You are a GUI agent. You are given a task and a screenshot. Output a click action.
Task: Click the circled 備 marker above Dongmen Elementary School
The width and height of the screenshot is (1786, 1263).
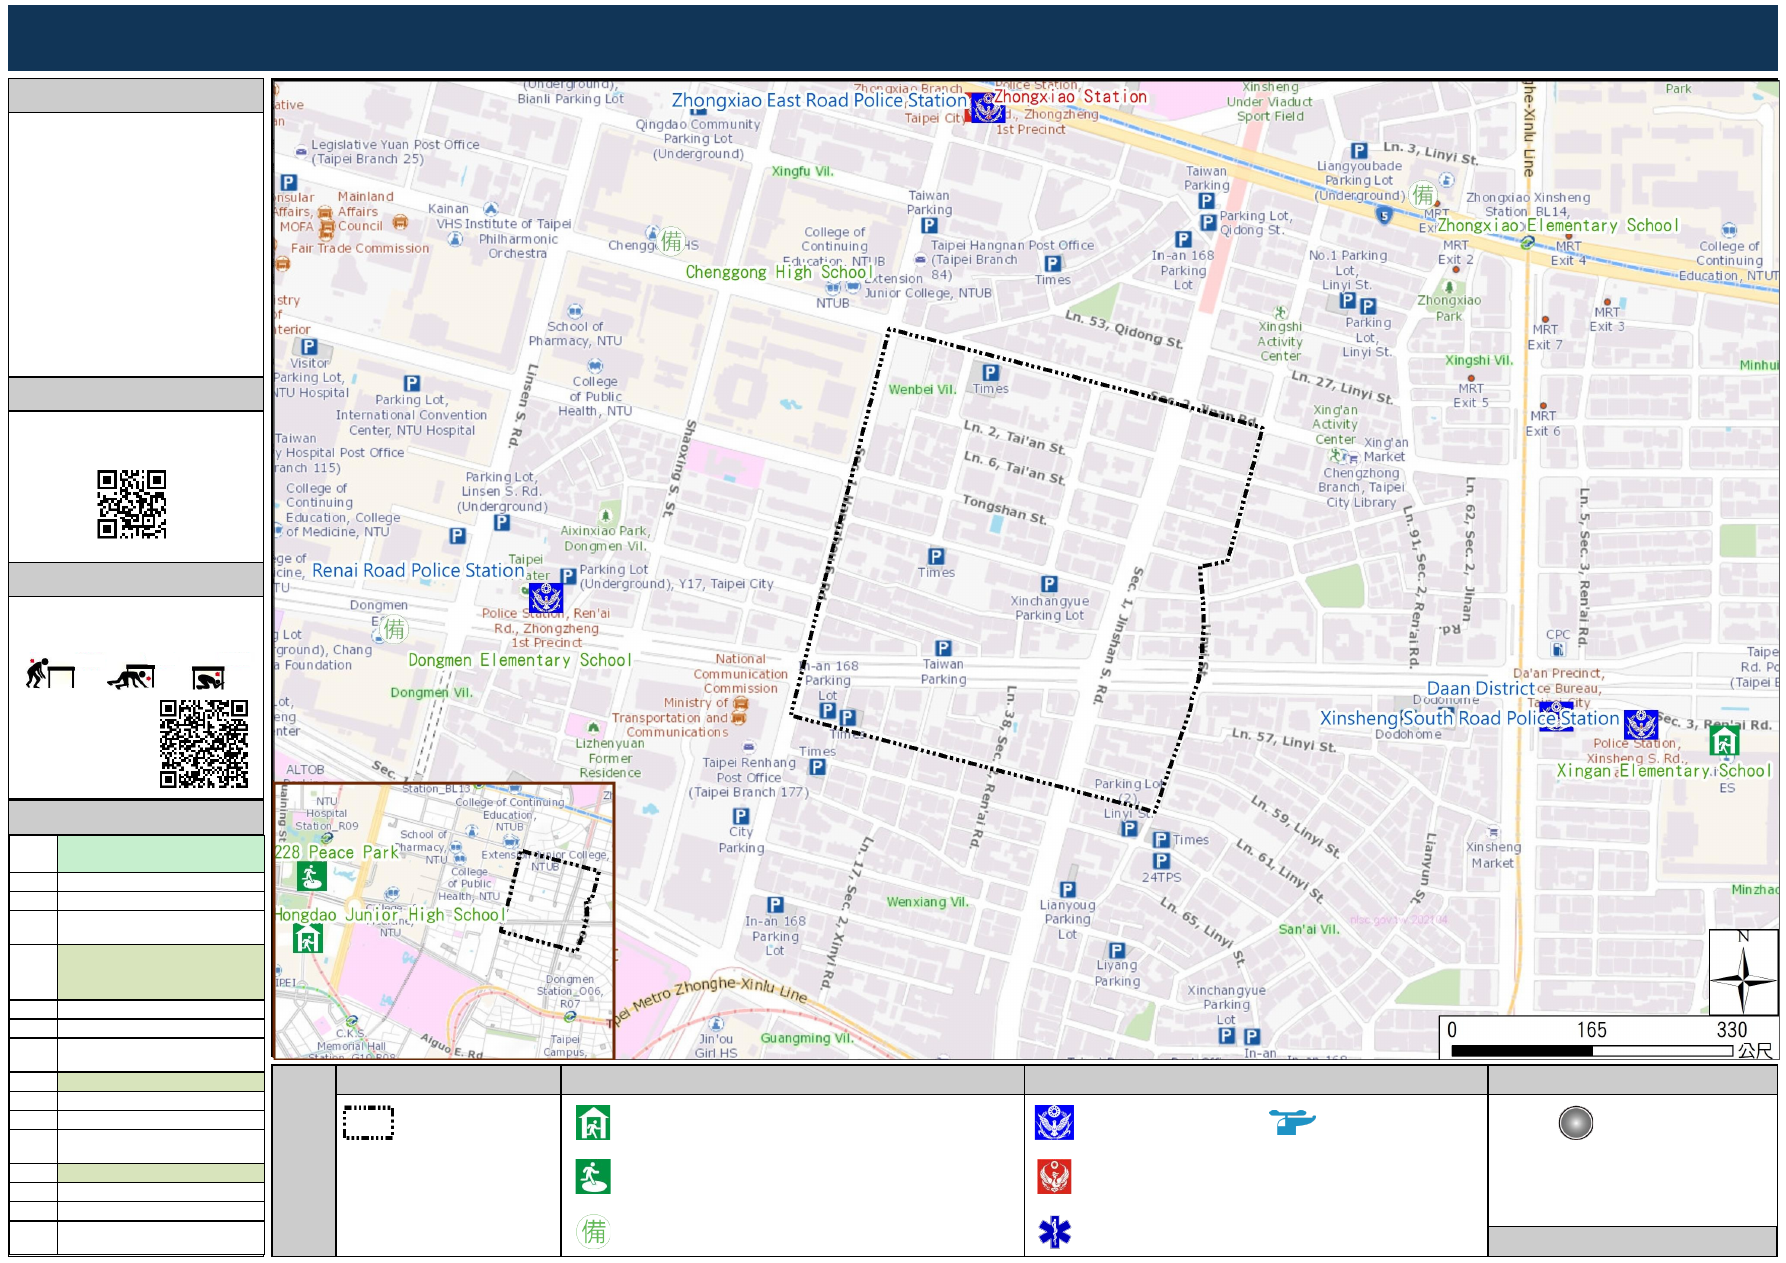click(395, 629)
